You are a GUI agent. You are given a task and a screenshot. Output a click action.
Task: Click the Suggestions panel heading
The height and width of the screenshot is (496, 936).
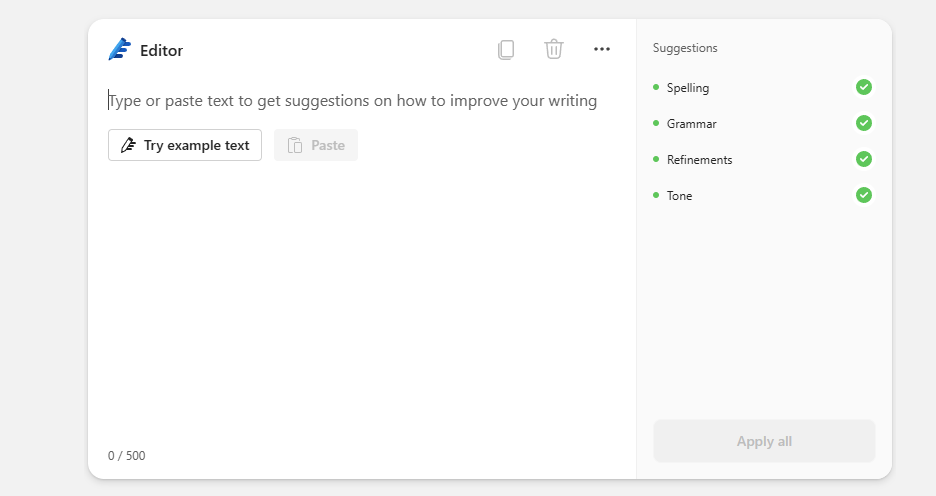[x=685, y=48]
